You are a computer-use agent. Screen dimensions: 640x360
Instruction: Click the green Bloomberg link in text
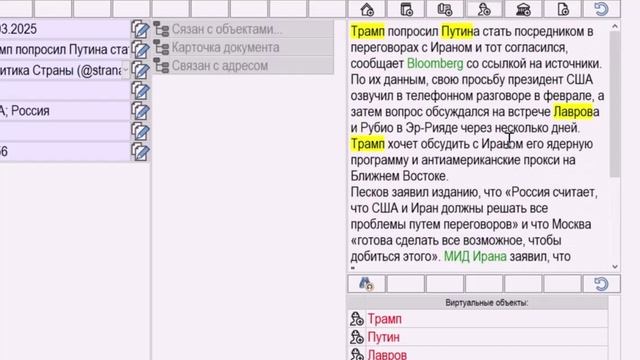click(x=435, y=64)
